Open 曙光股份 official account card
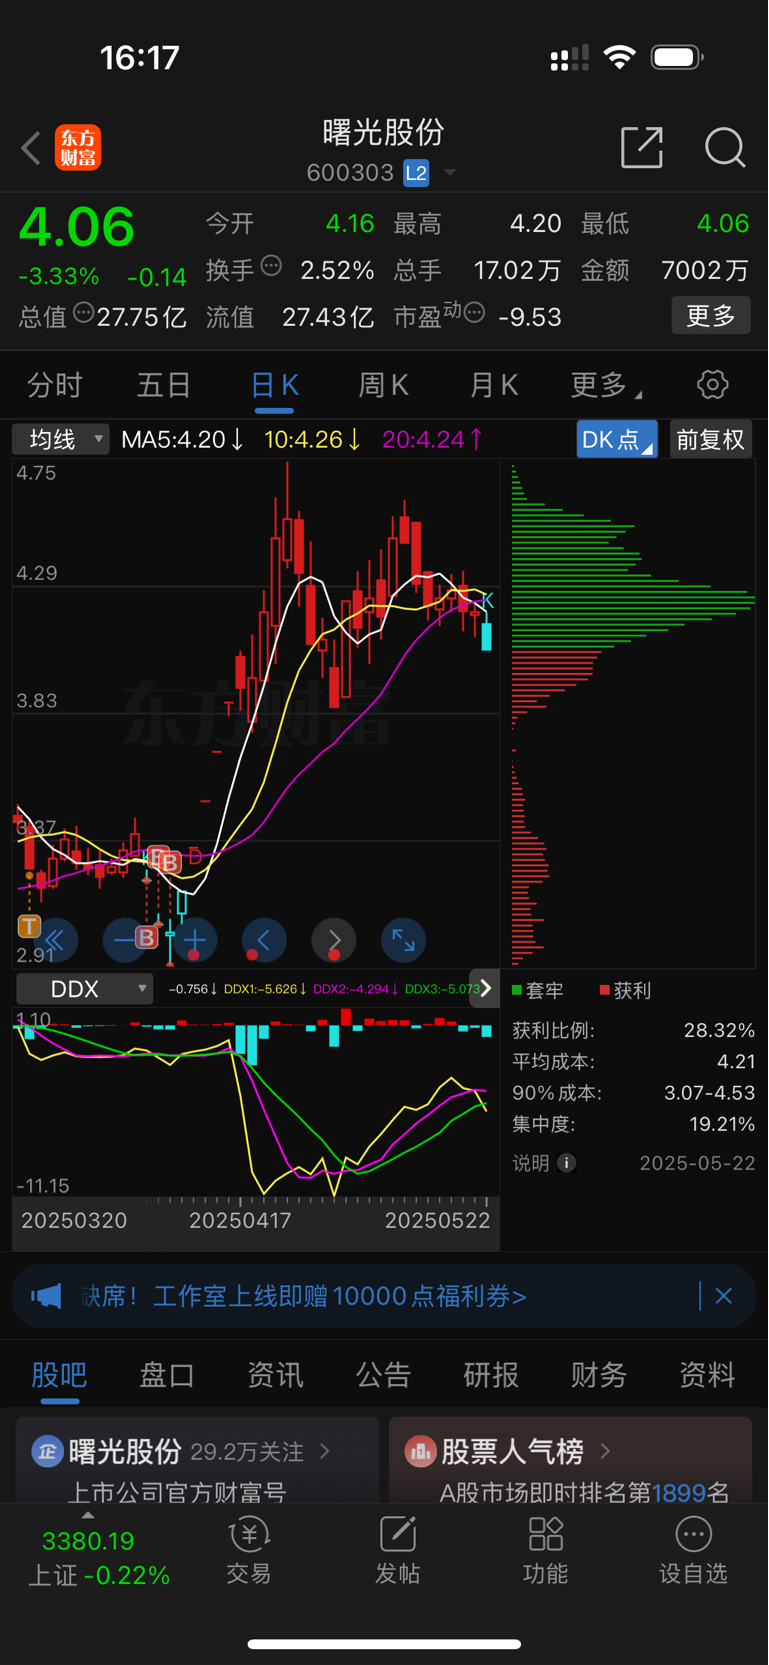 tap(198, 1460)
